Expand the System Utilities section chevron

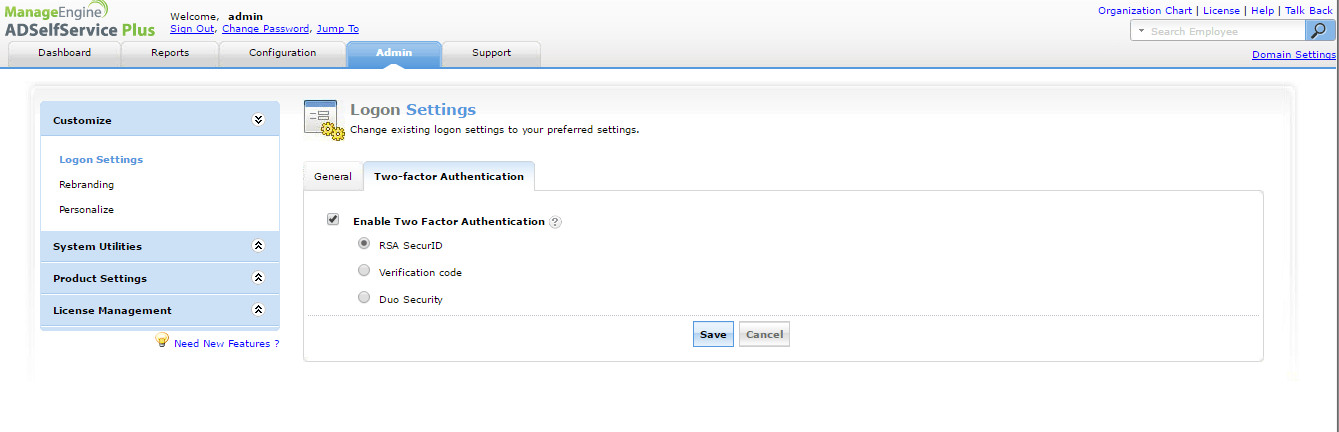[258, 246]
